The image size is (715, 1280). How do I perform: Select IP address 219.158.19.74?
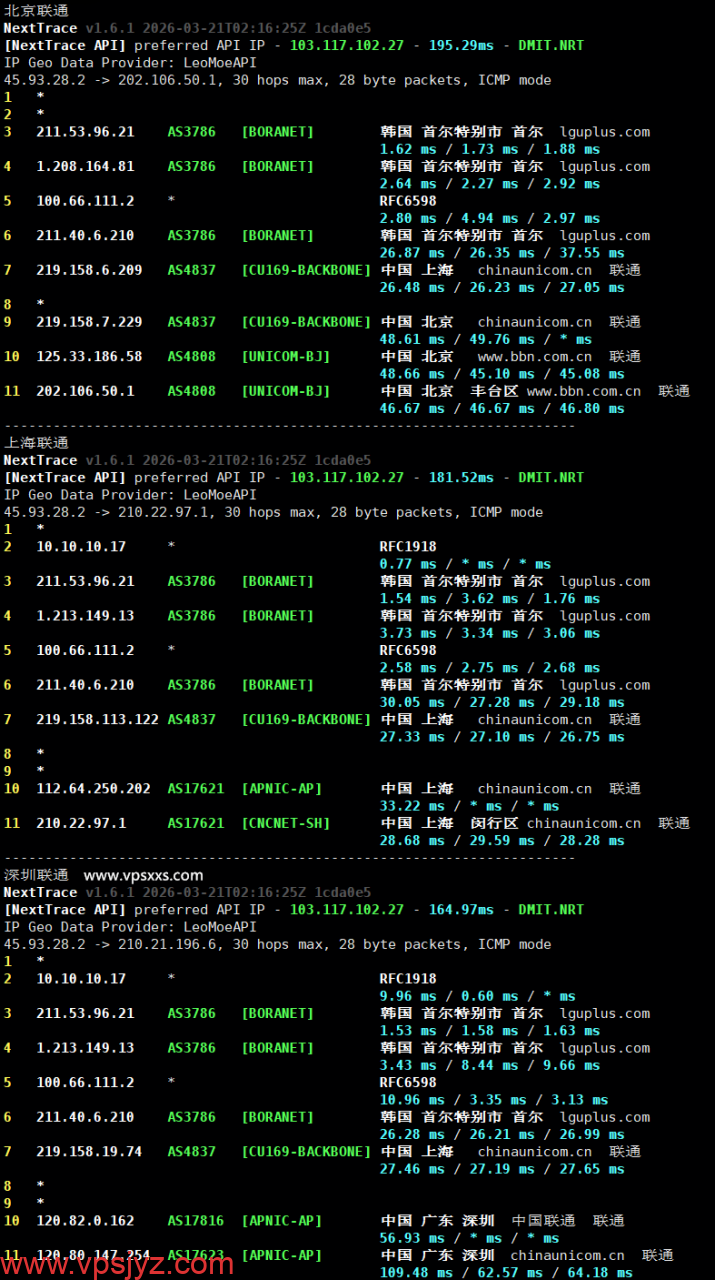click(x=89, y=1151)
